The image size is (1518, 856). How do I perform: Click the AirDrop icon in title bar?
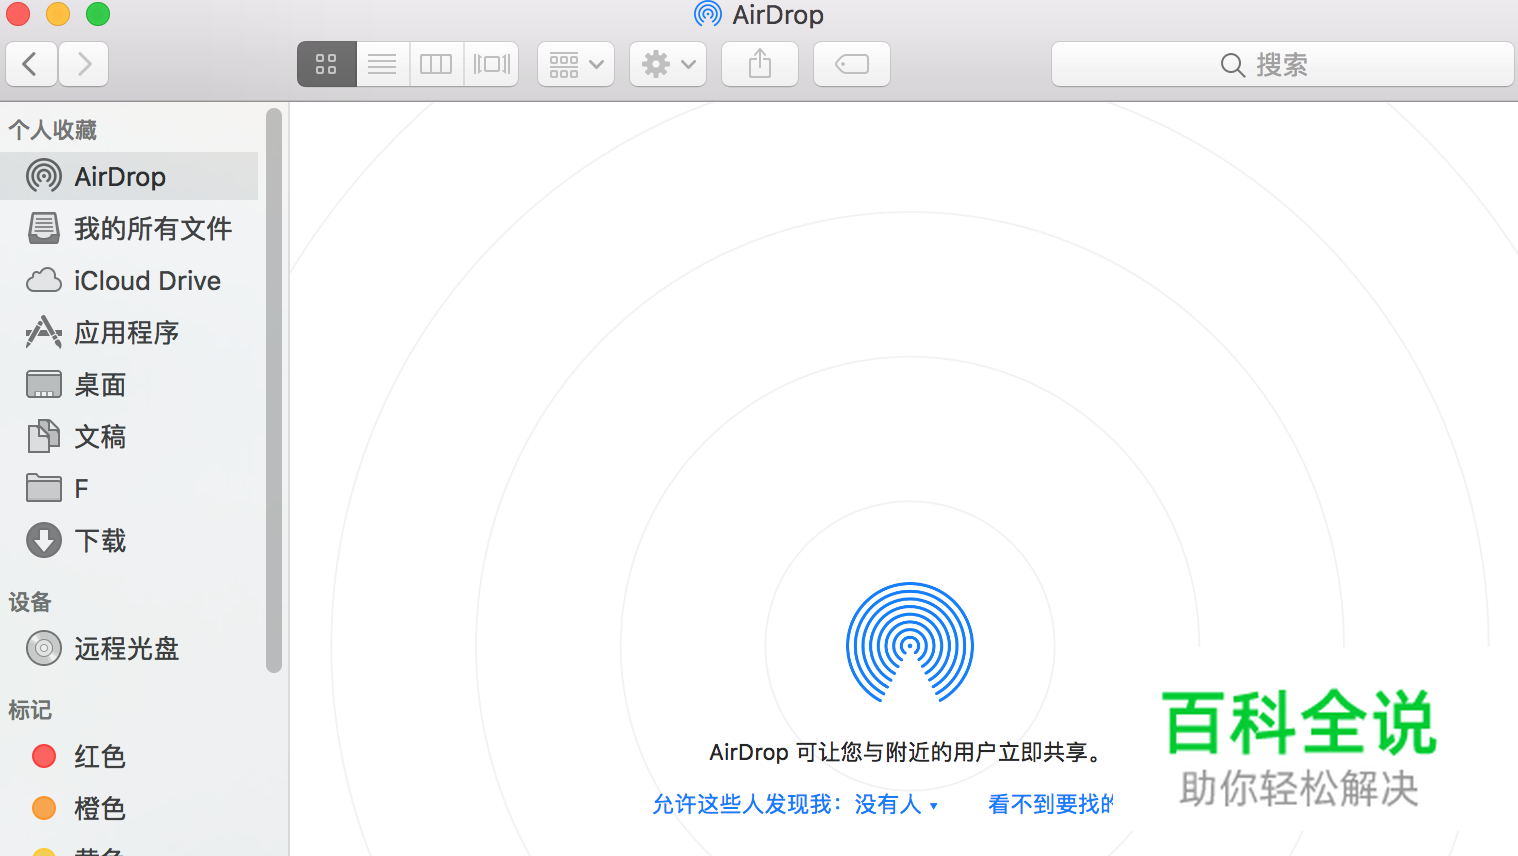tap(708, 14)
